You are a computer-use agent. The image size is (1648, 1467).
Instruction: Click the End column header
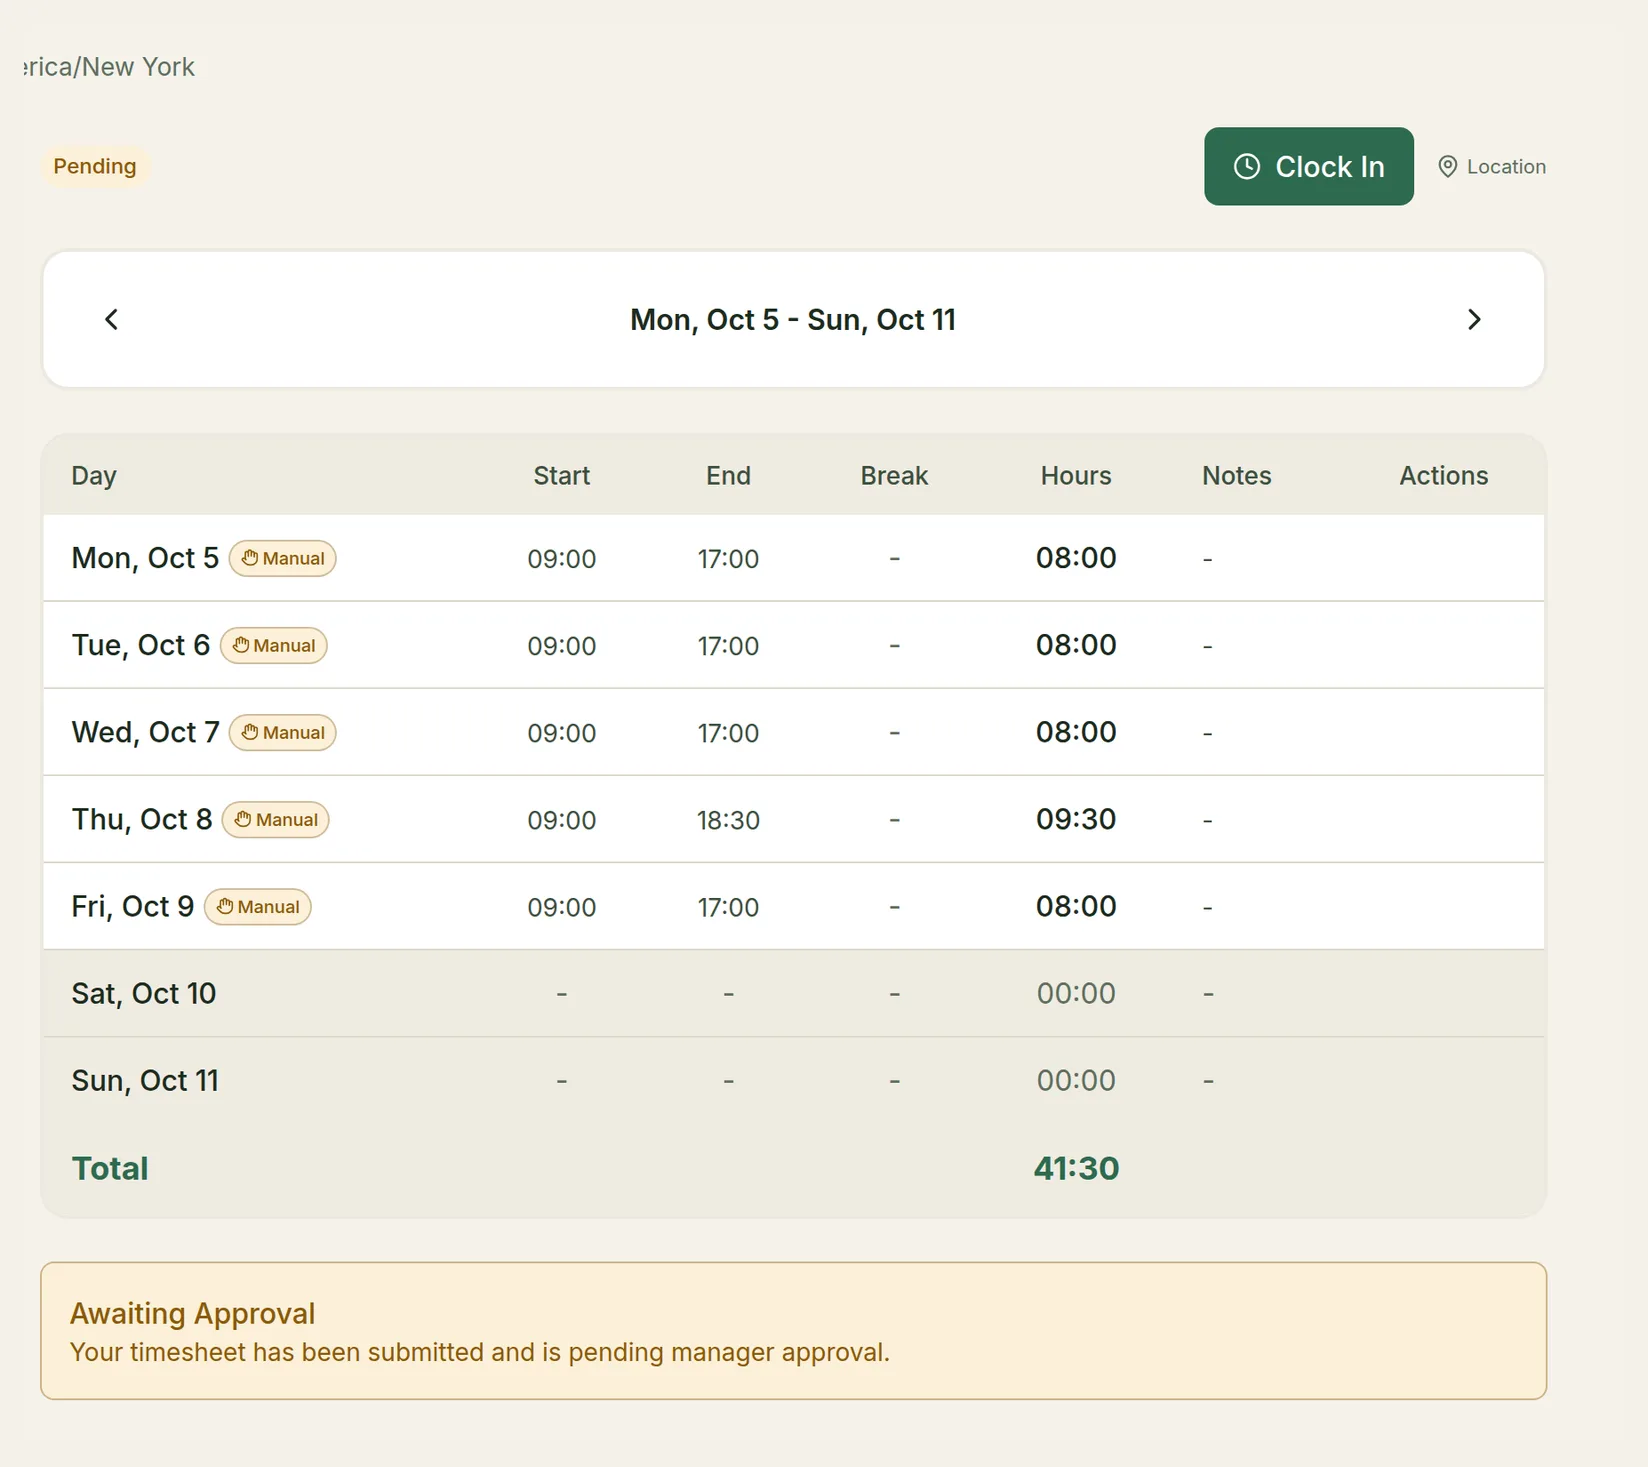pyautogui.click(x=728, y=475)
